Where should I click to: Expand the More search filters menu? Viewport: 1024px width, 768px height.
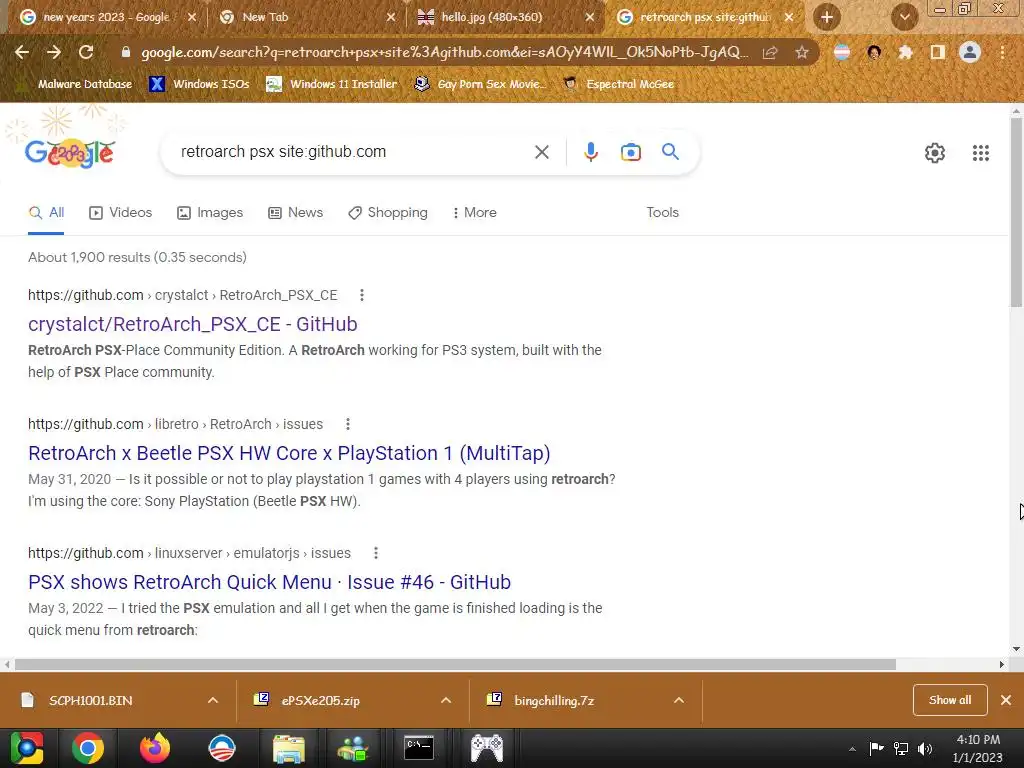pyautogui.click(x=475, y=213)
